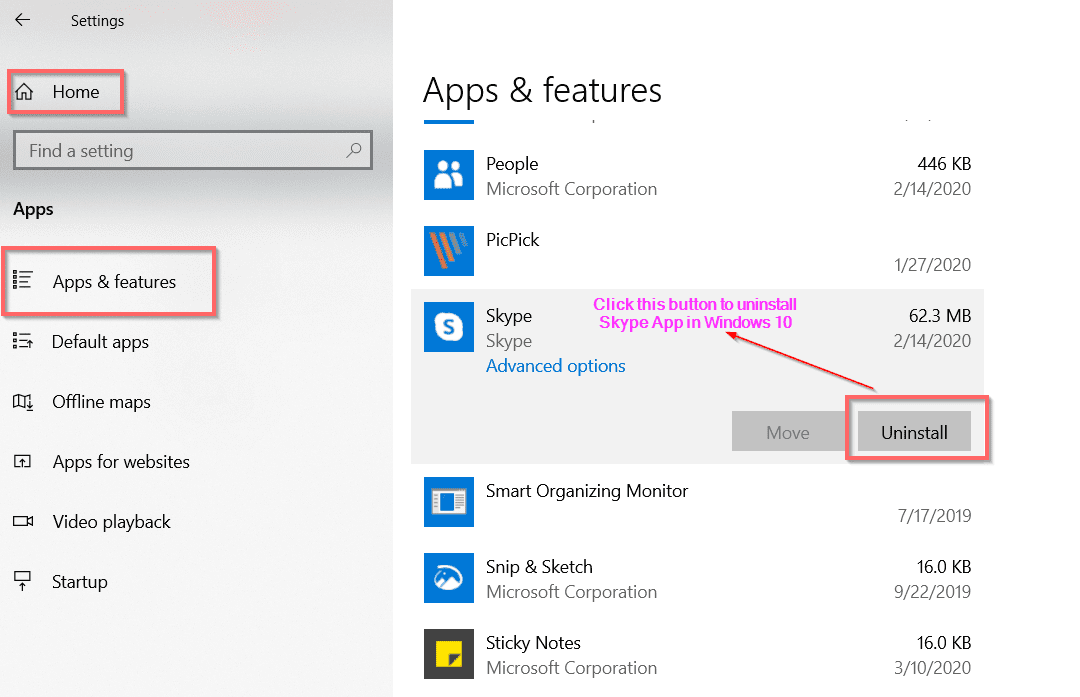Click the Smart Organizing Monitor icon

click(x=449, y=502)
